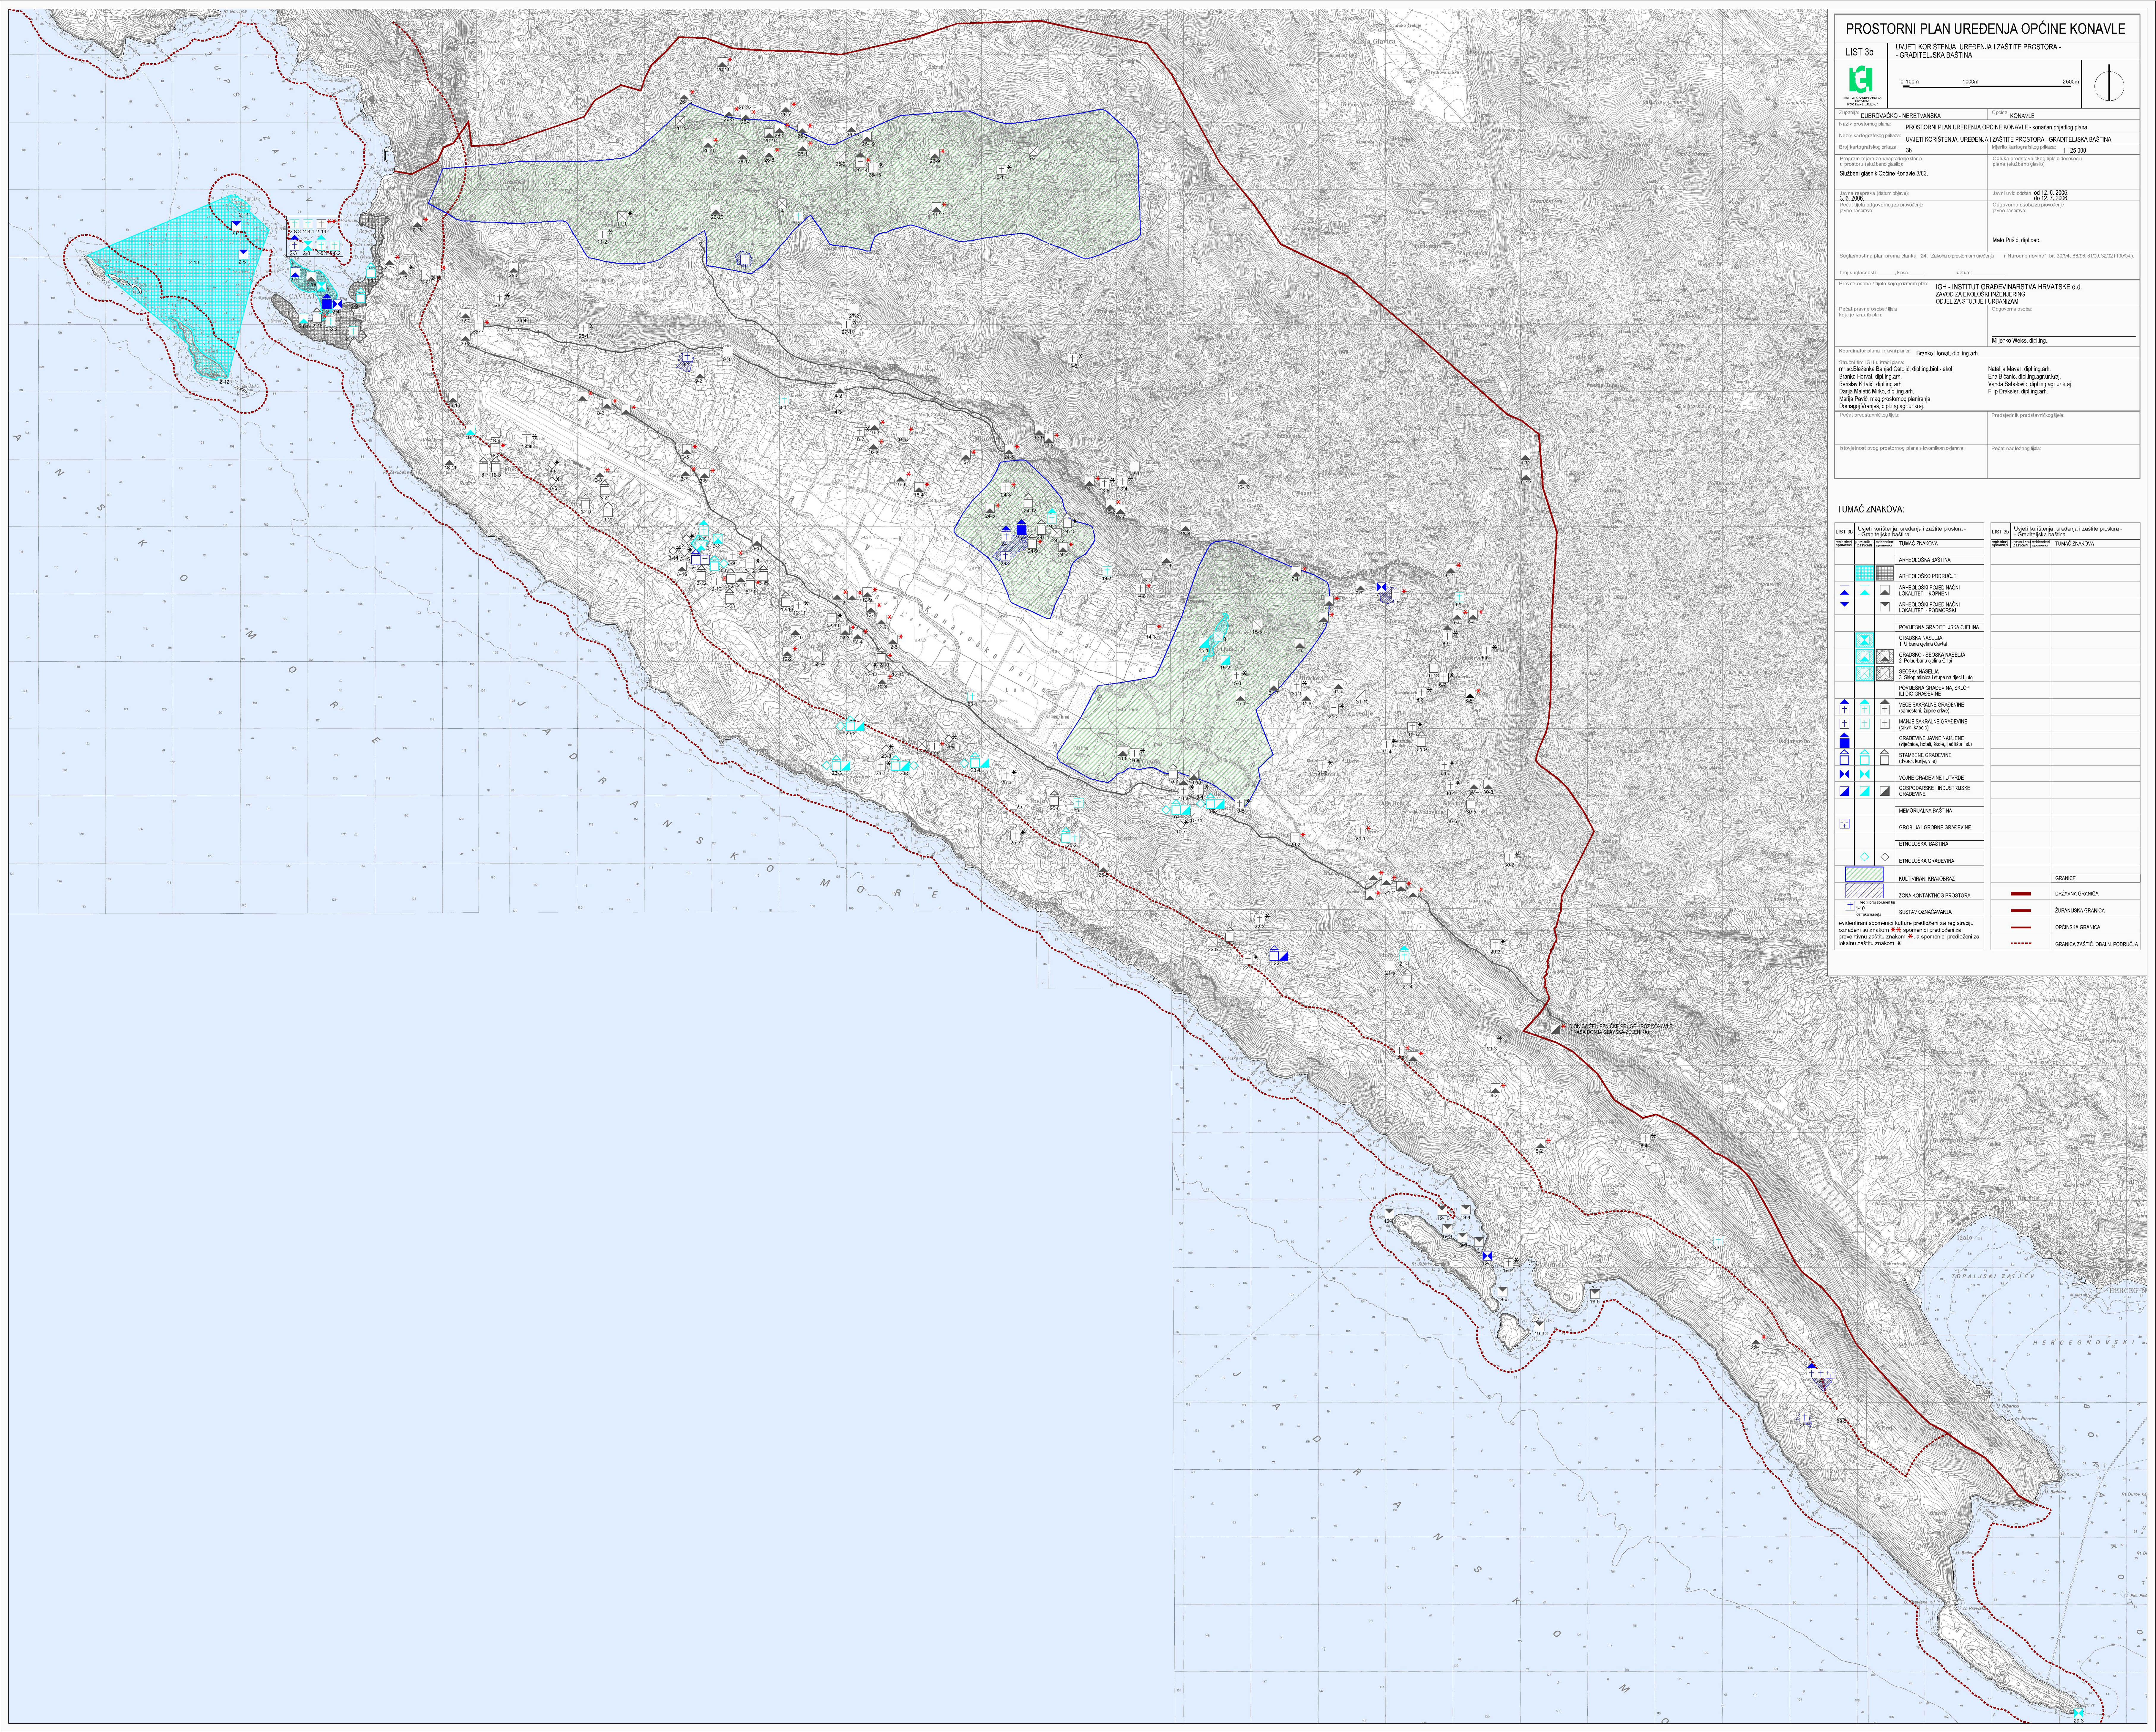Click the 'TUMAČ ZNAKOVA:' legend heading
Image resolution: width=2156 pixels, height=1732 pixels.
[1871, 509]
